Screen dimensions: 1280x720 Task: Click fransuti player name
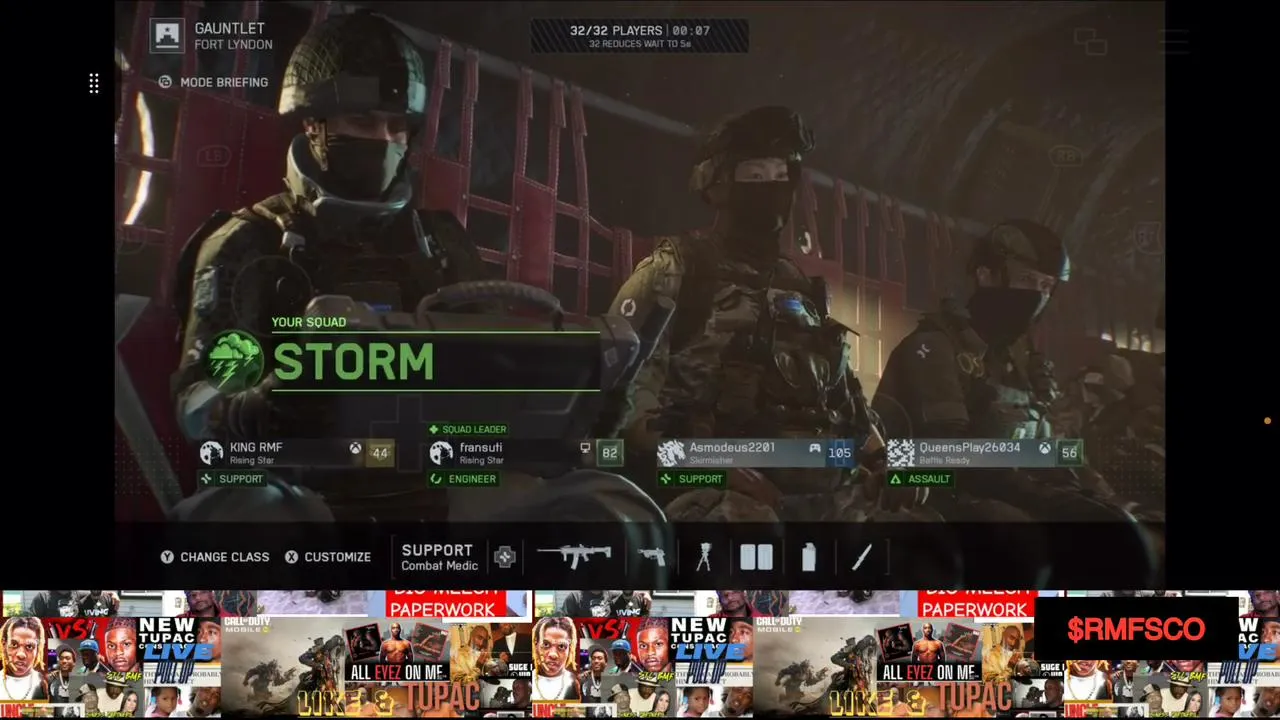click(481, 447)
